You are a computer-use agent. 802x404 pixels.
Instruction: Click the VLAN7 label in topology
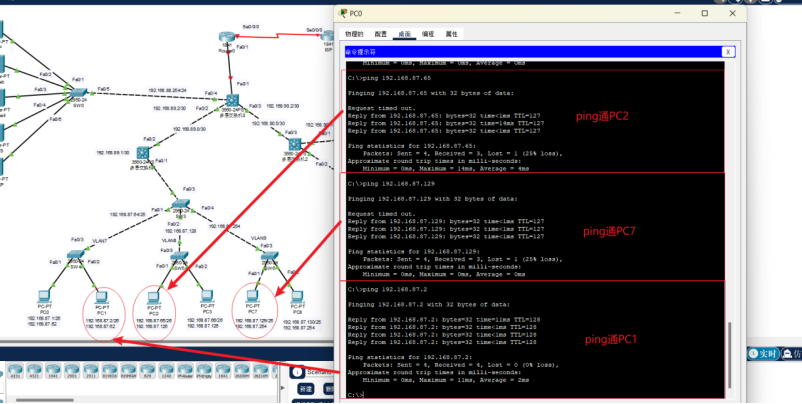(100, 240)
